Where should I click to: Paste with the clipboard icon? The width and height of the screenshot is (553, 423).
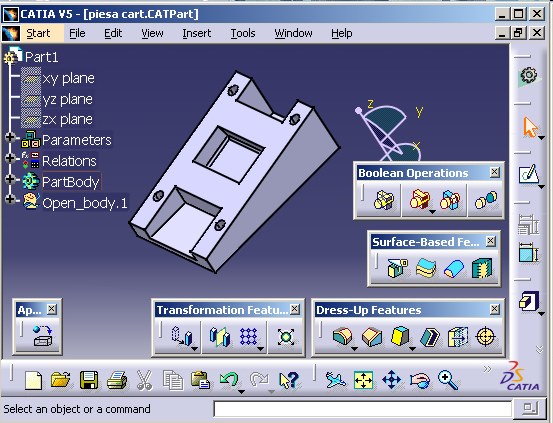(x=201, y=380)
